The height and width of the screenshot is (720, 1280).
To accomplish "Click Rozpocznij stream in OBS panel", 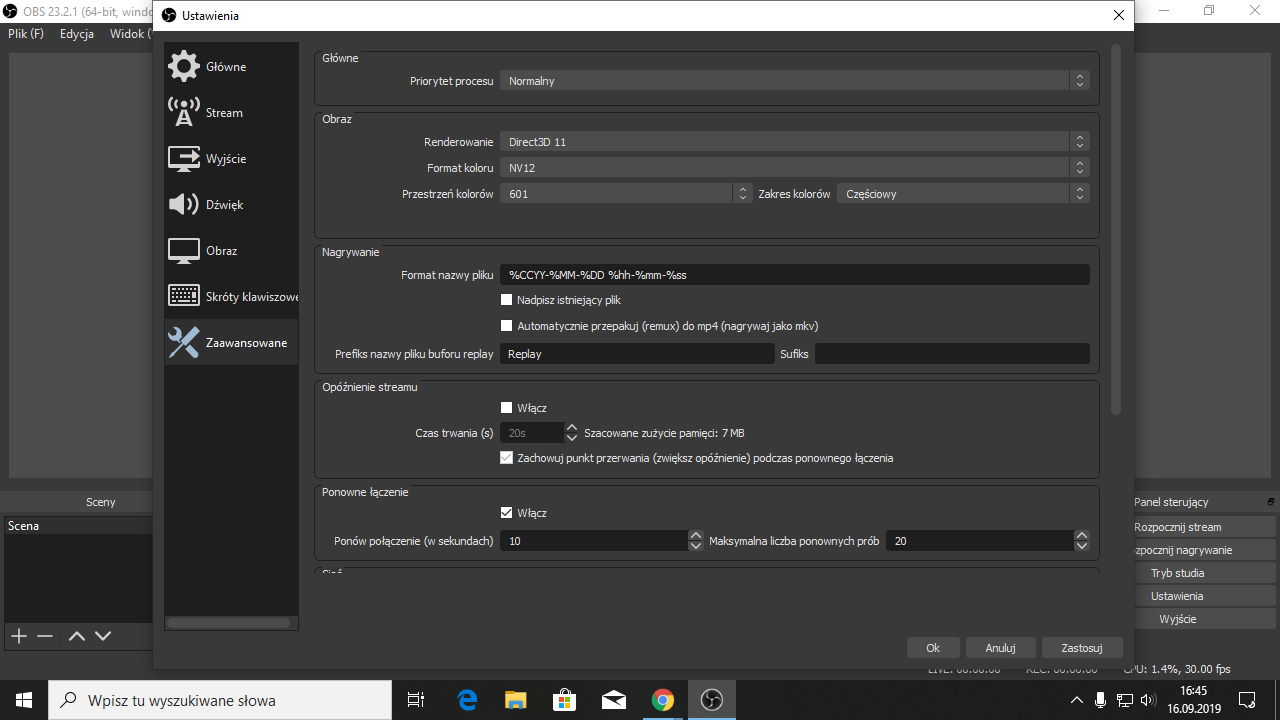I will (x=1204, y=527).
